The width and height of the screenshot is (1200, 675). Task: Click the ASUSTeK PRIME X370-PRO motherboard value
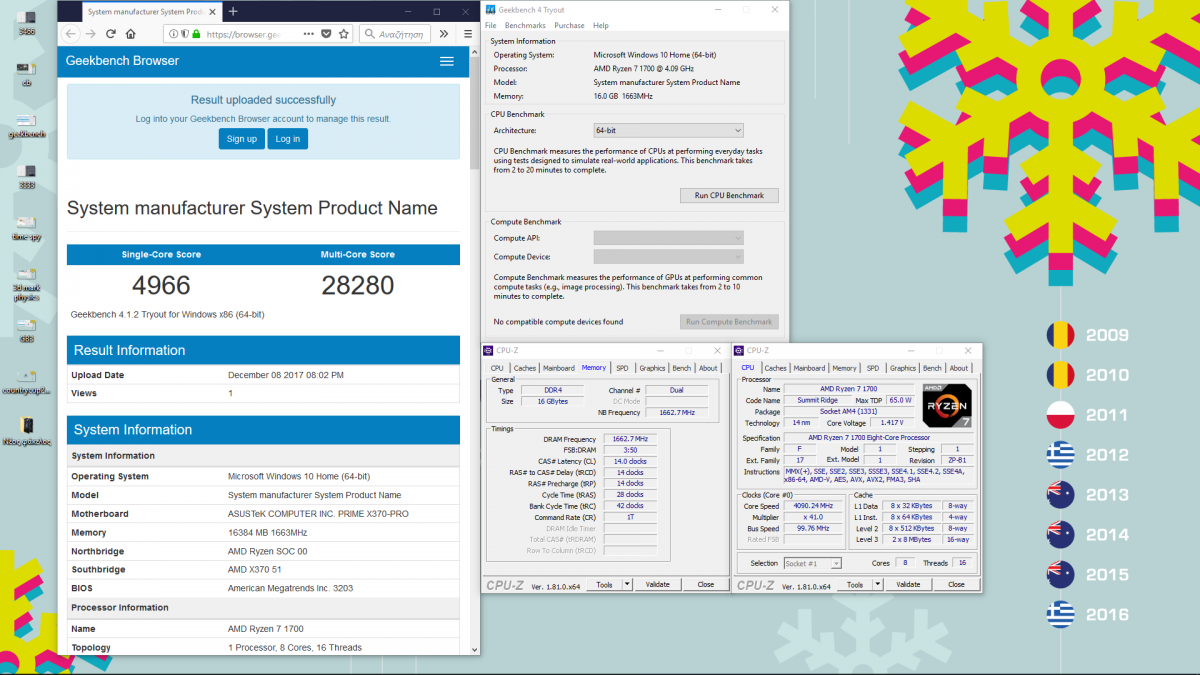click(x=318, y=514)
